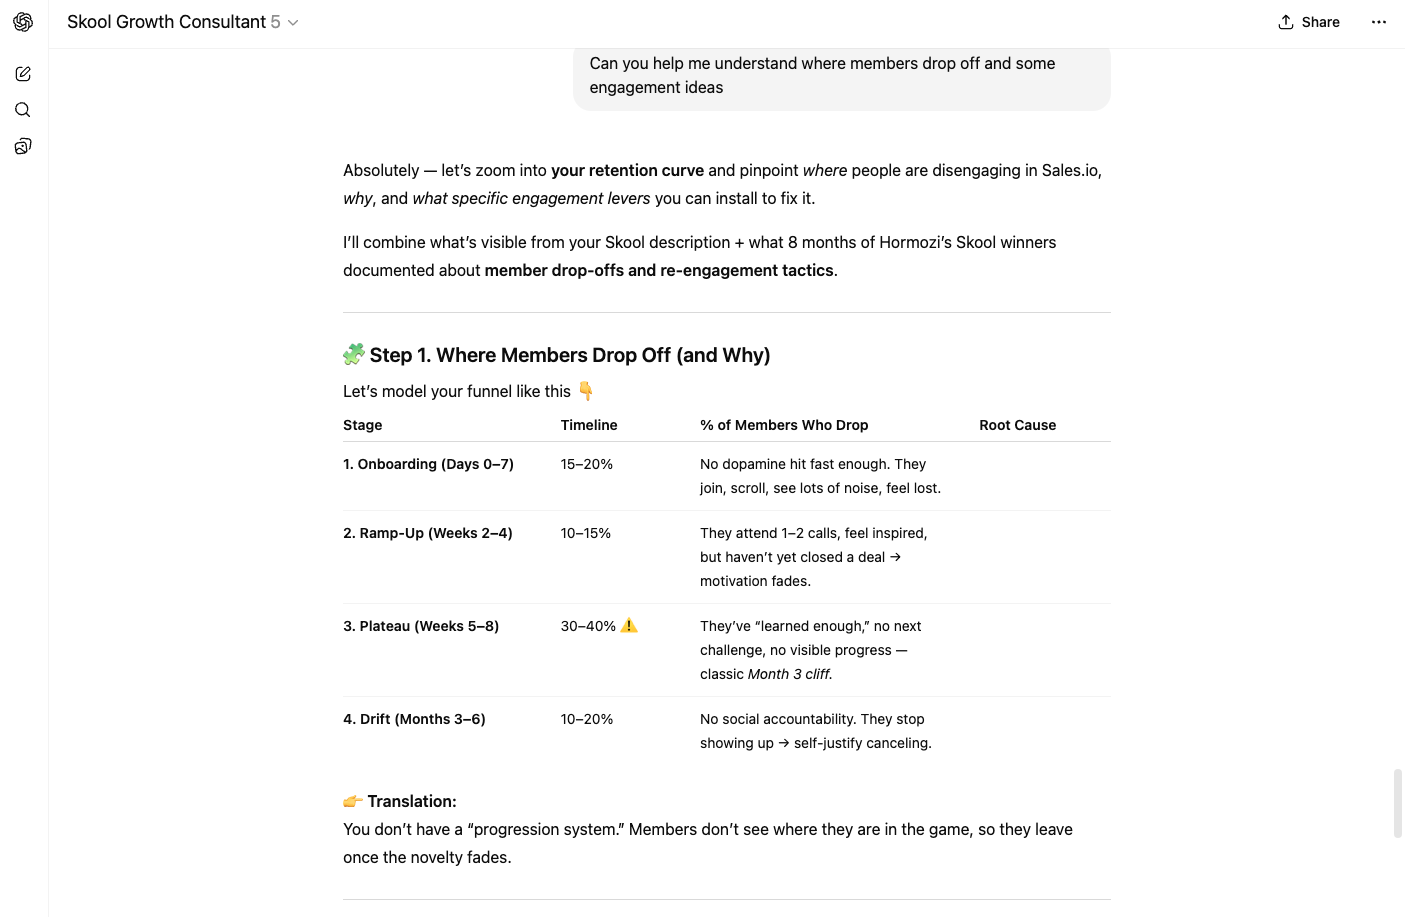Screen dimensions: 1405x917
Task: Start a new chat with the pencil icon
Action: (x=23, y=74)
